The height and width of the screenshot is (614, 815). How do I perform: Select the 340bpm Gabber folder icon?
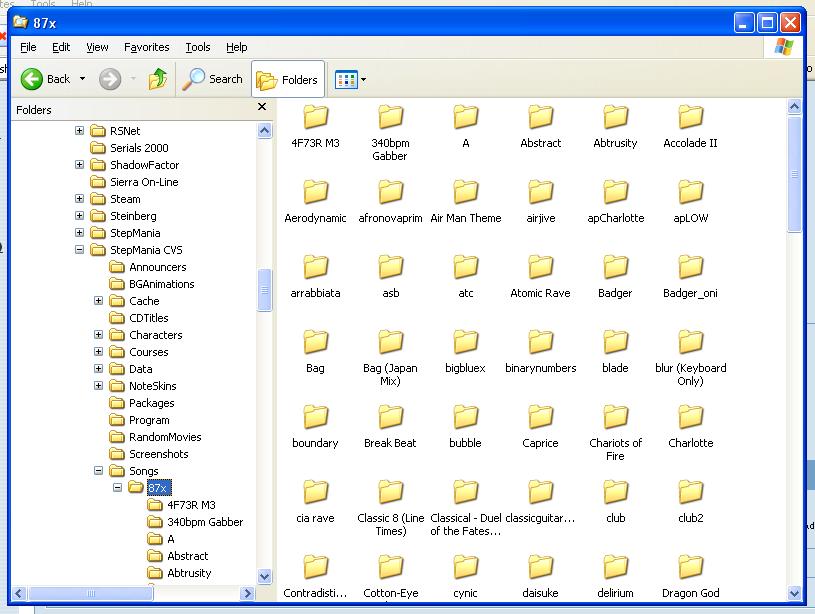tap(390, 117)
